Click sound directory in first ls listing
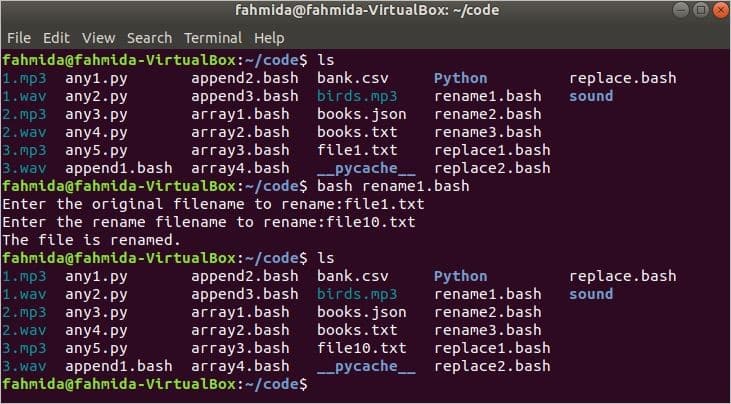 pyautogui.click(x=591, y=96)
